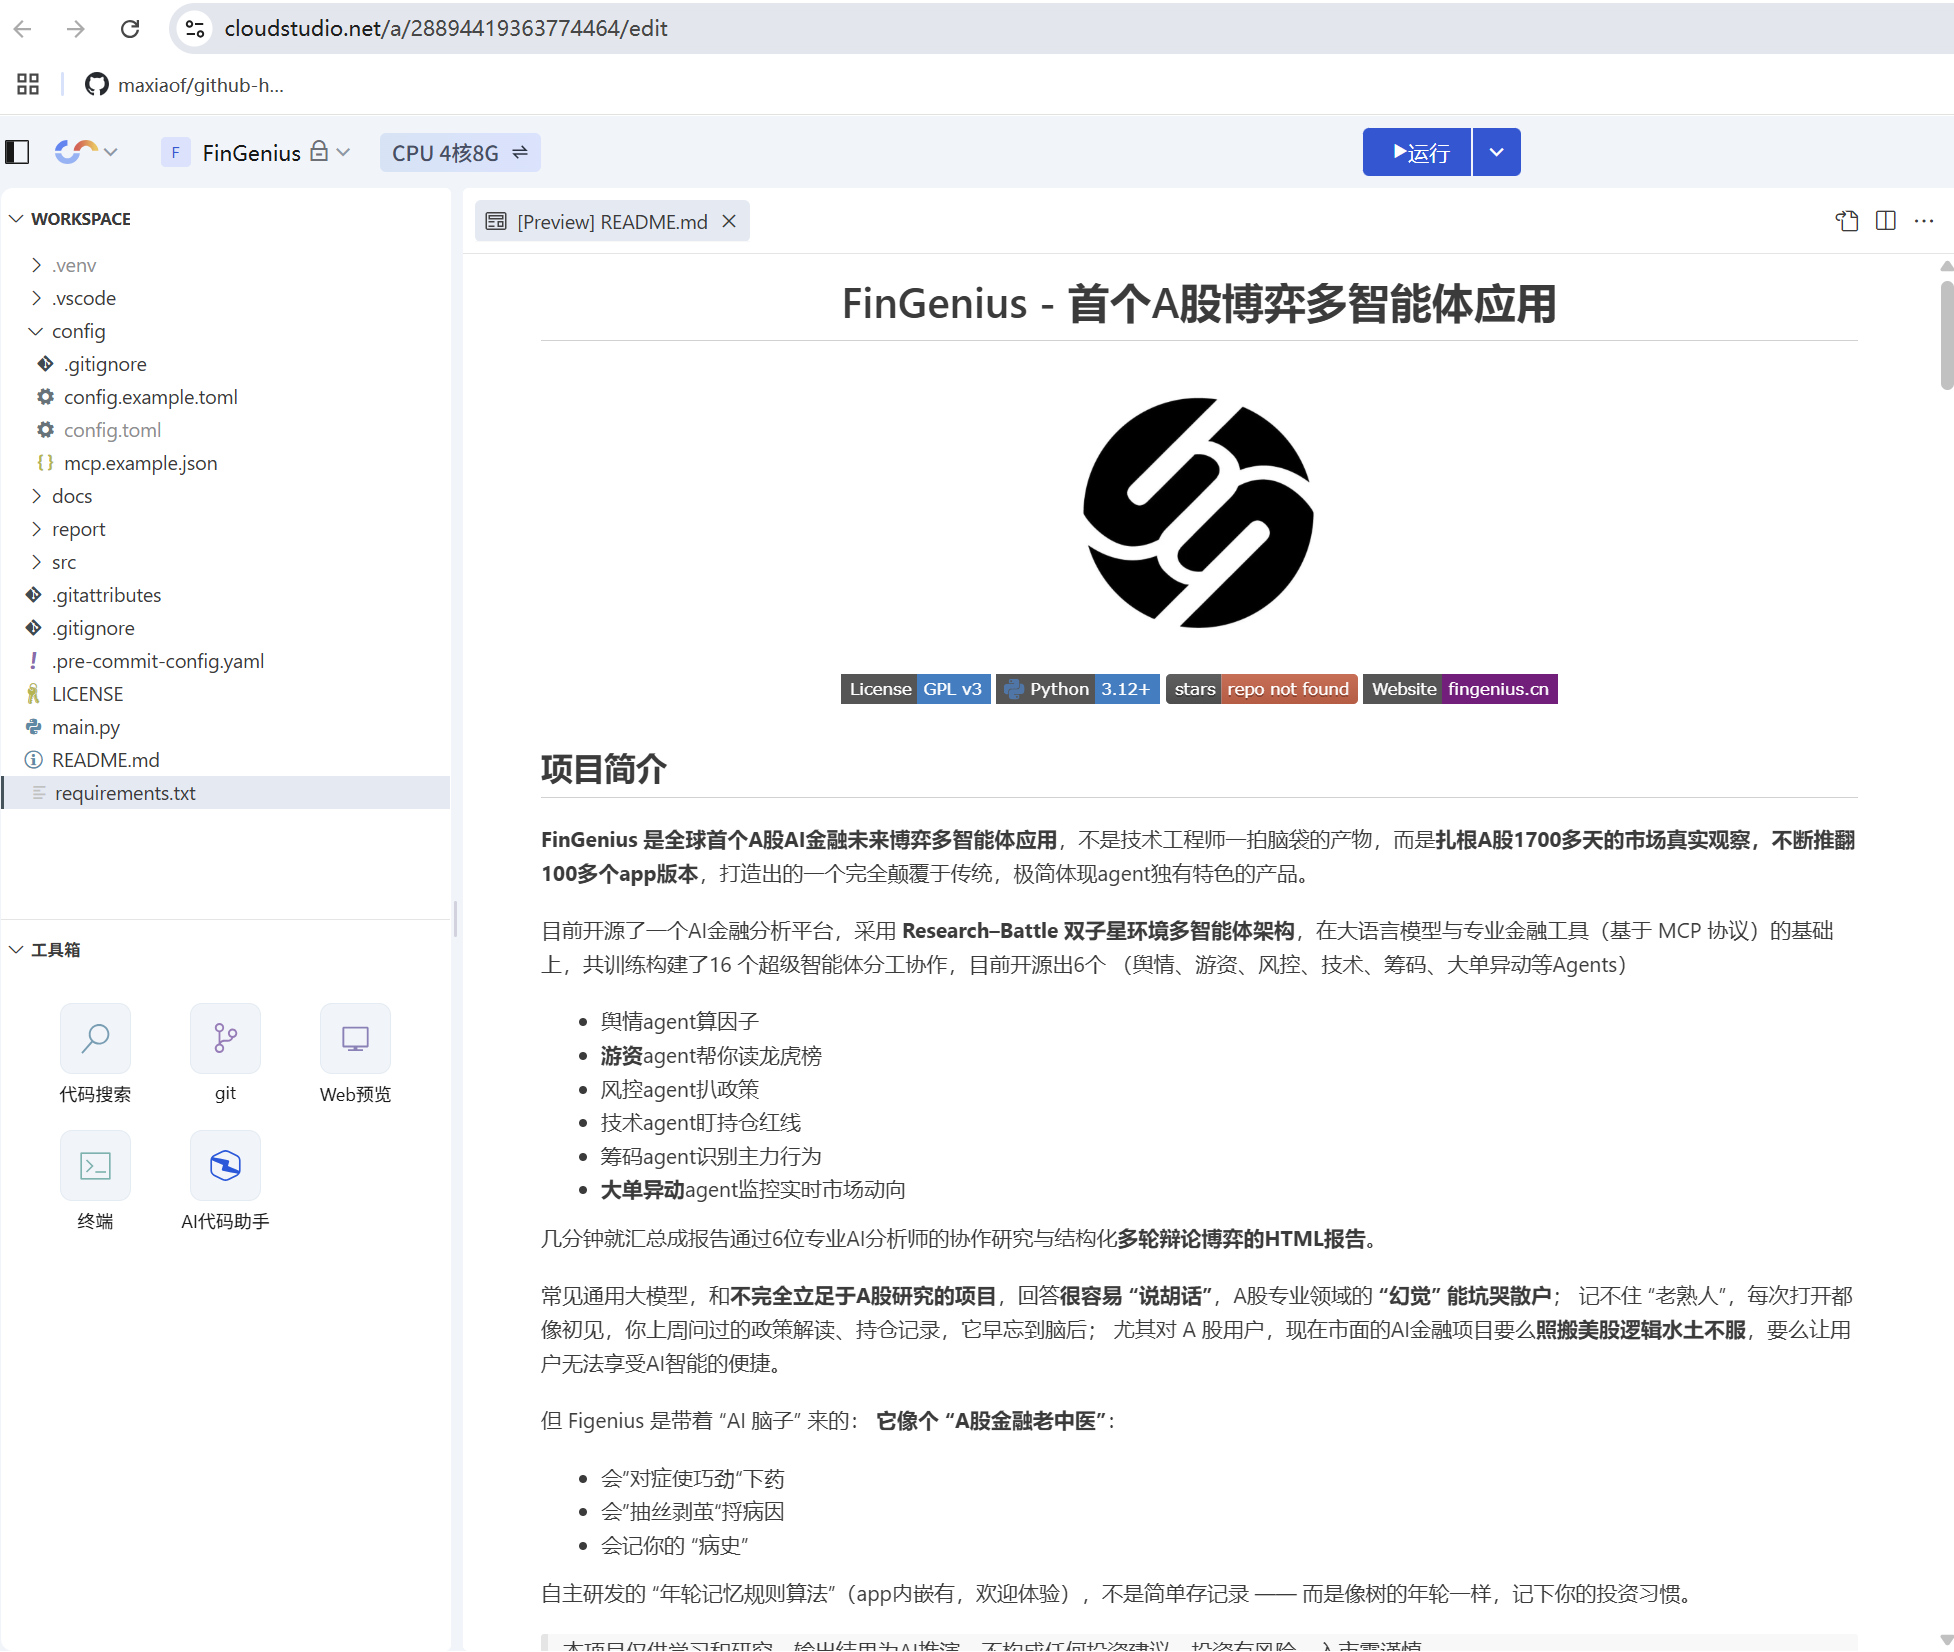Screen dimensions: 1954x1652
Task: Select requirements.txt in the file tree
Action: (225, 793)
